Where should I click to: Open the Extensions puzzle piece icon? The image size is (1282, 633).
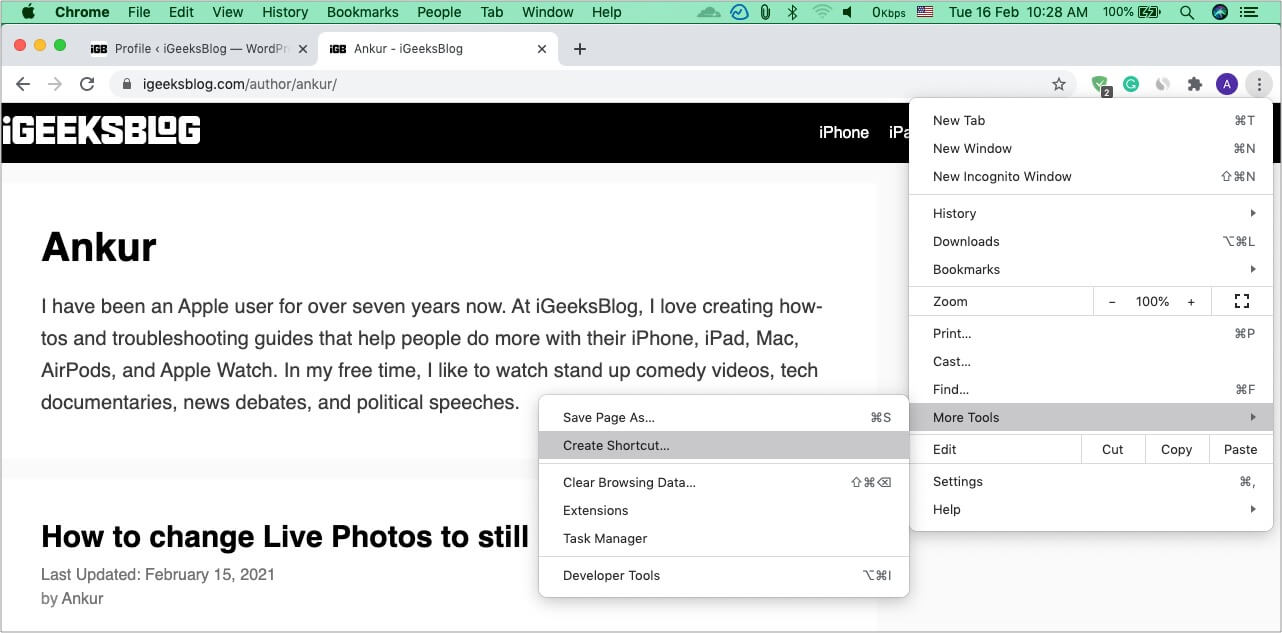(x=1194, y=85)
